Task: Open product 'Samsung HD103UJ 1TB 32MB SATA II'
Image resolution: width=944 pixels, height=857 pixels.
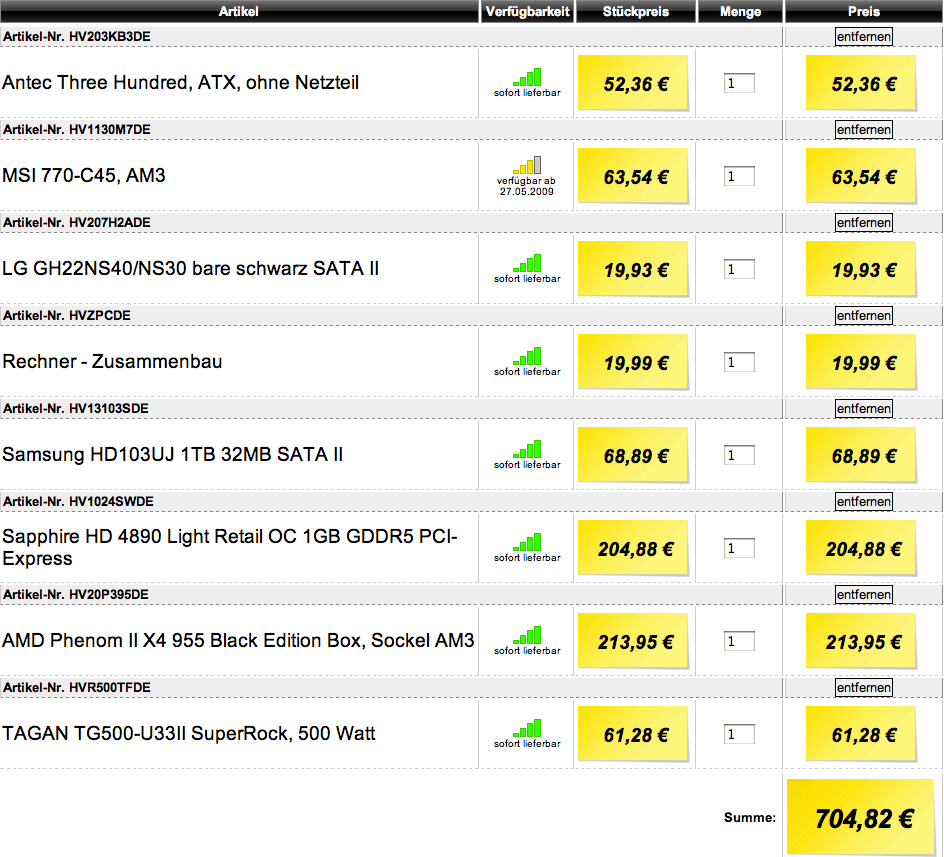Action: (172, 454)
